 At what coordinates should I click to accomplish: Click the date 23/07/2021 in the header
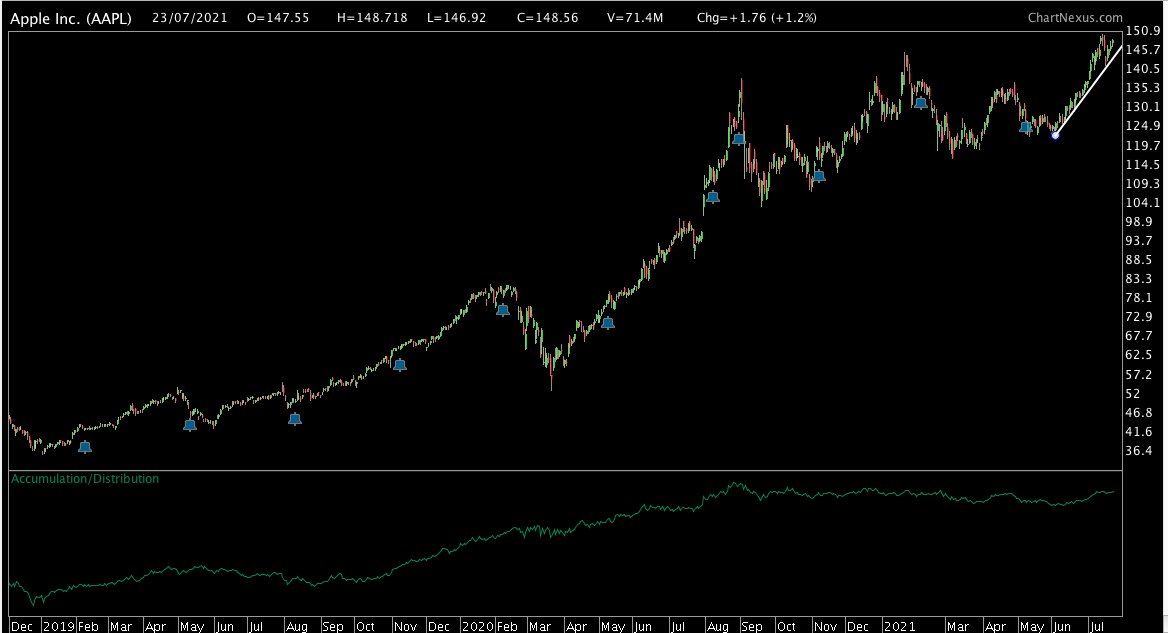pos(190,18)
